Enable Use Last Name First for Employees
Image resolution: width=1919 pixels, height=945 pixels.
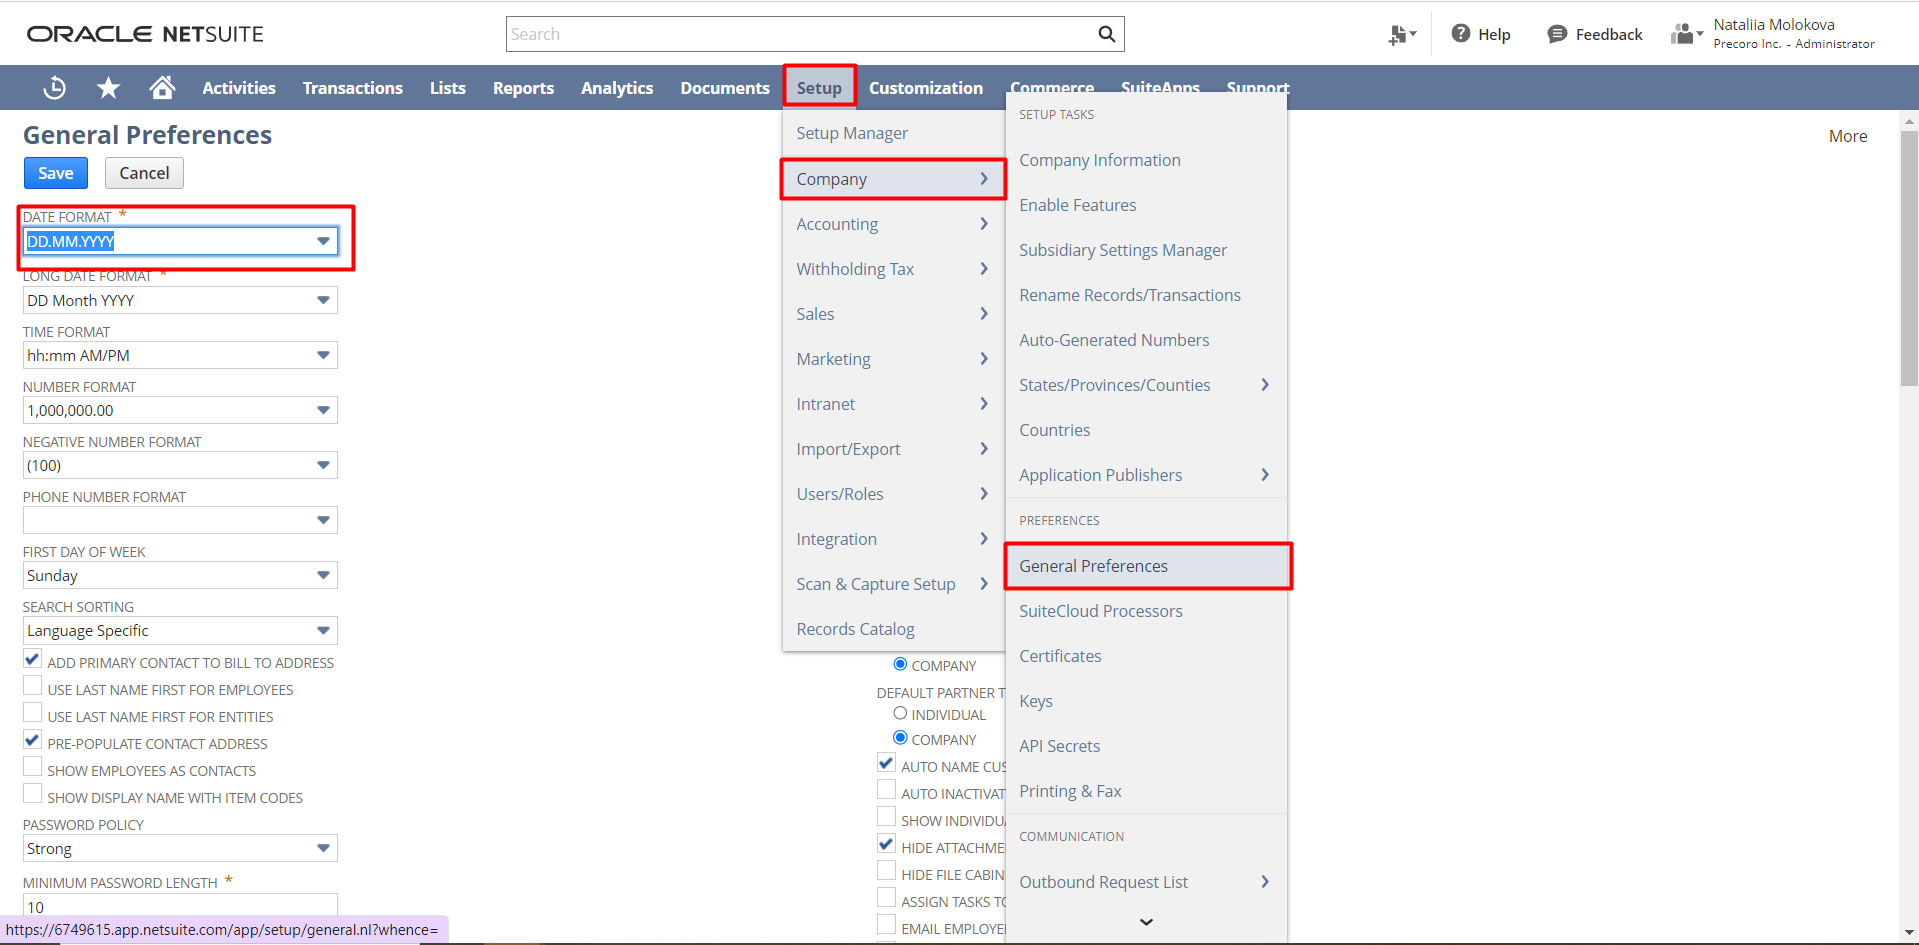coord(31,685)
